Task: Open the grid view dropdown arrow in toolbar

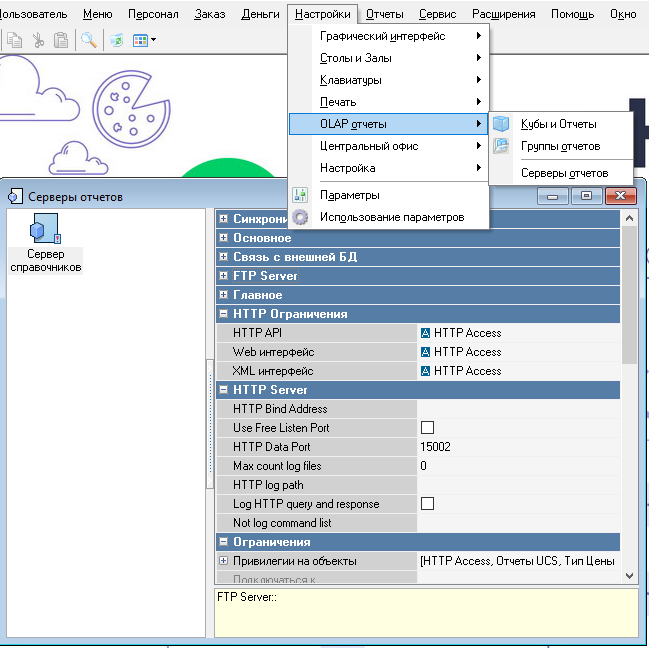Action: (x=153, y=41)
